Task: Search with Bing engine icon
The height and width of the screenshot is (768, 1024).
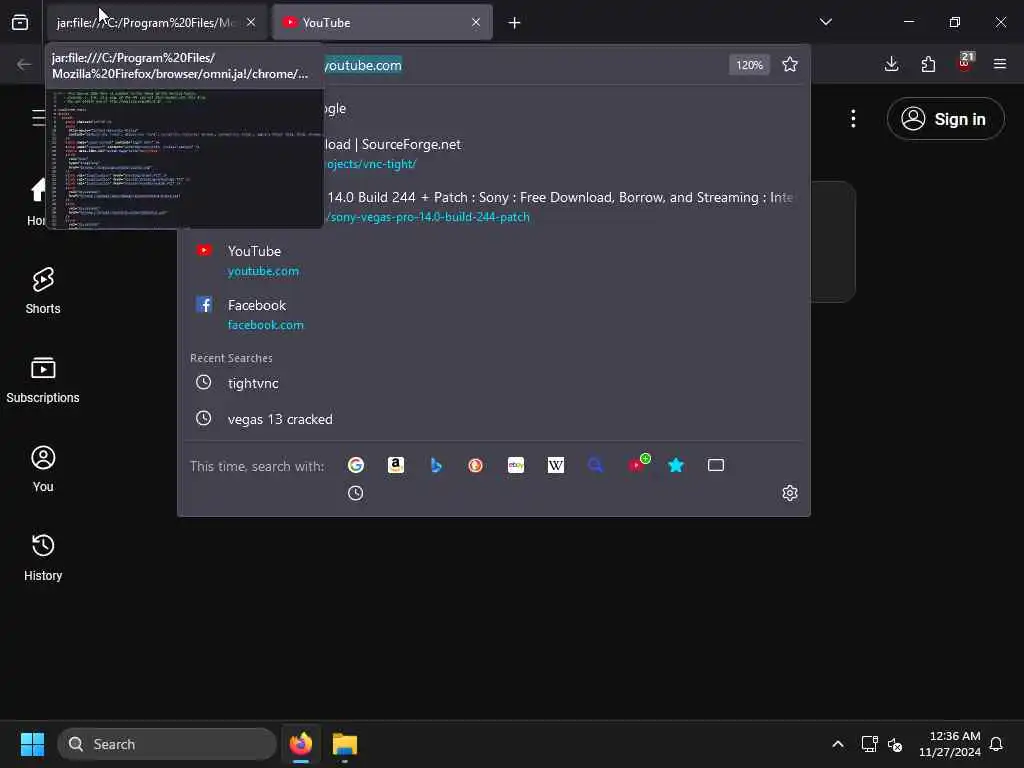Action: (x=436, y=465)
